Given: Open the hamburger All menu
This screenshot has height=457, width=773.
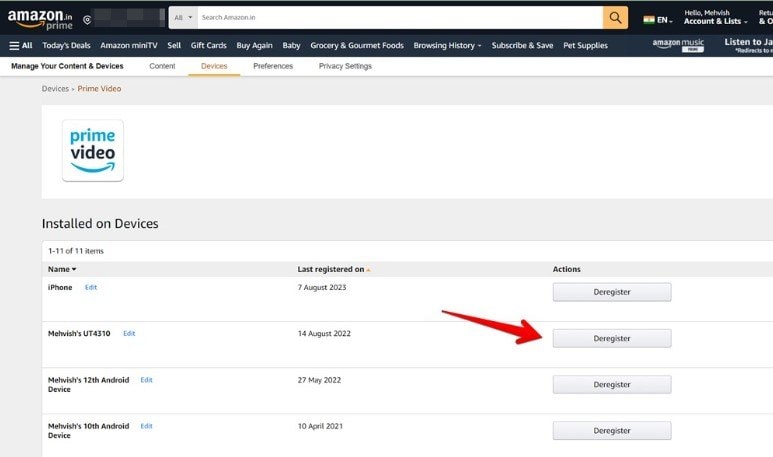Looking at the screenshot, I should pos(20,45).
